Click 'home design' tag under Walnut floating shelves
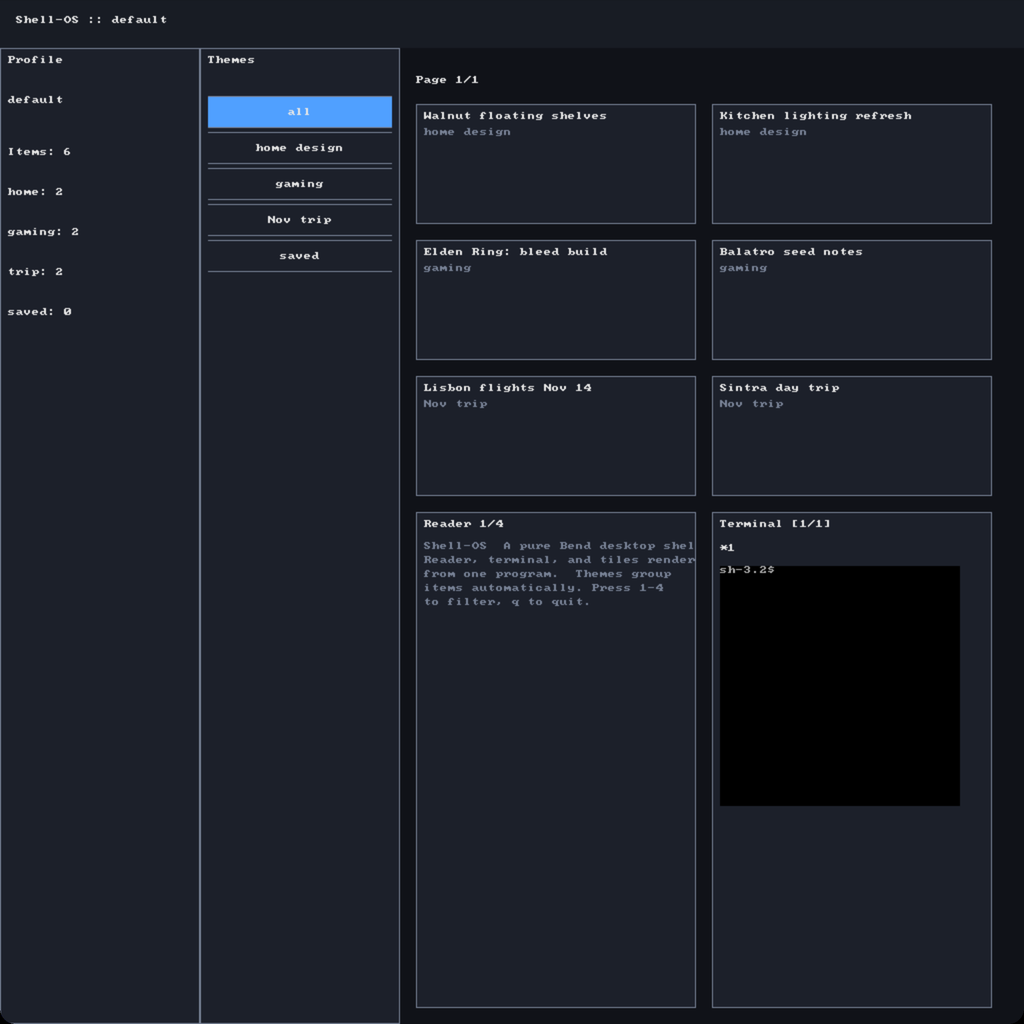The image size is (1024, 1024). tap(467, 132)
